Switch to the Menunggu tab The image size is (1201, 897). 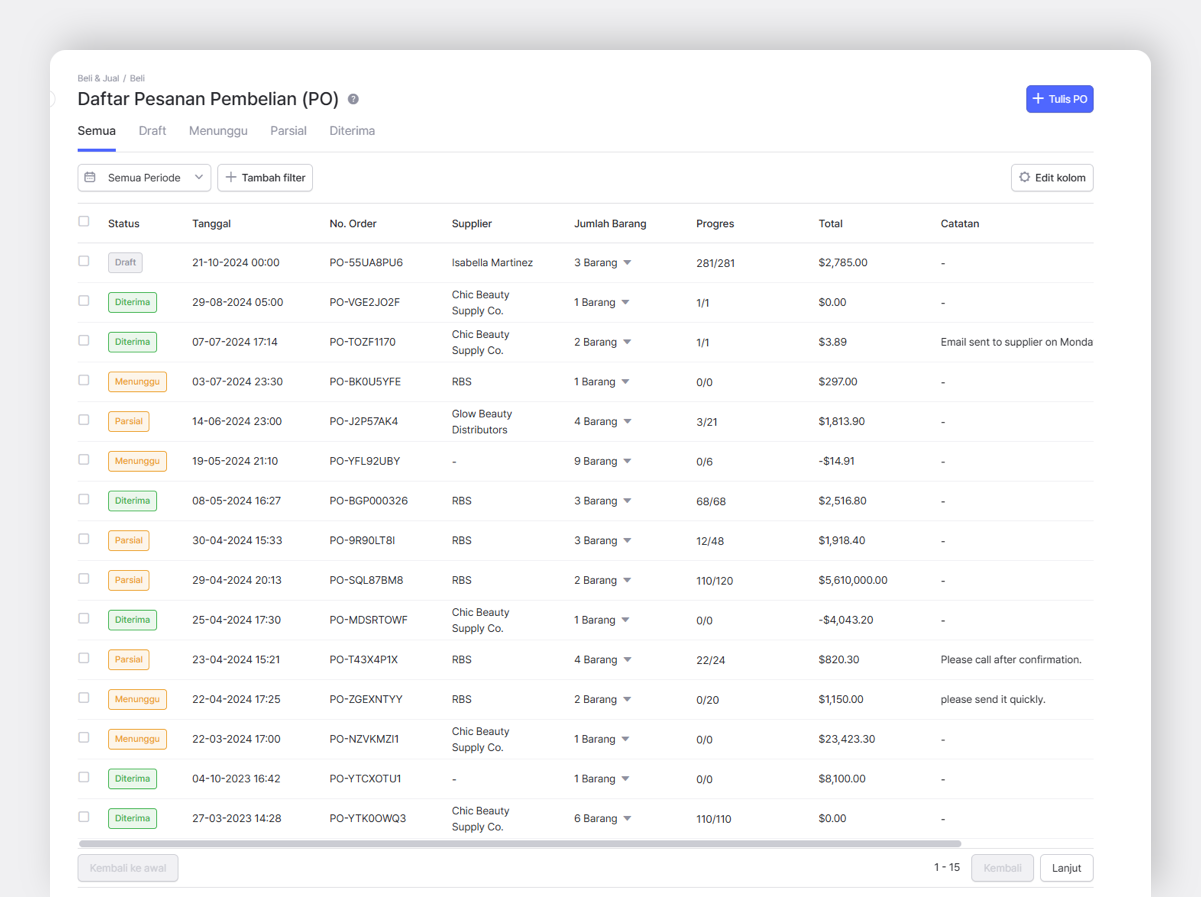click(x=218, y=131)
